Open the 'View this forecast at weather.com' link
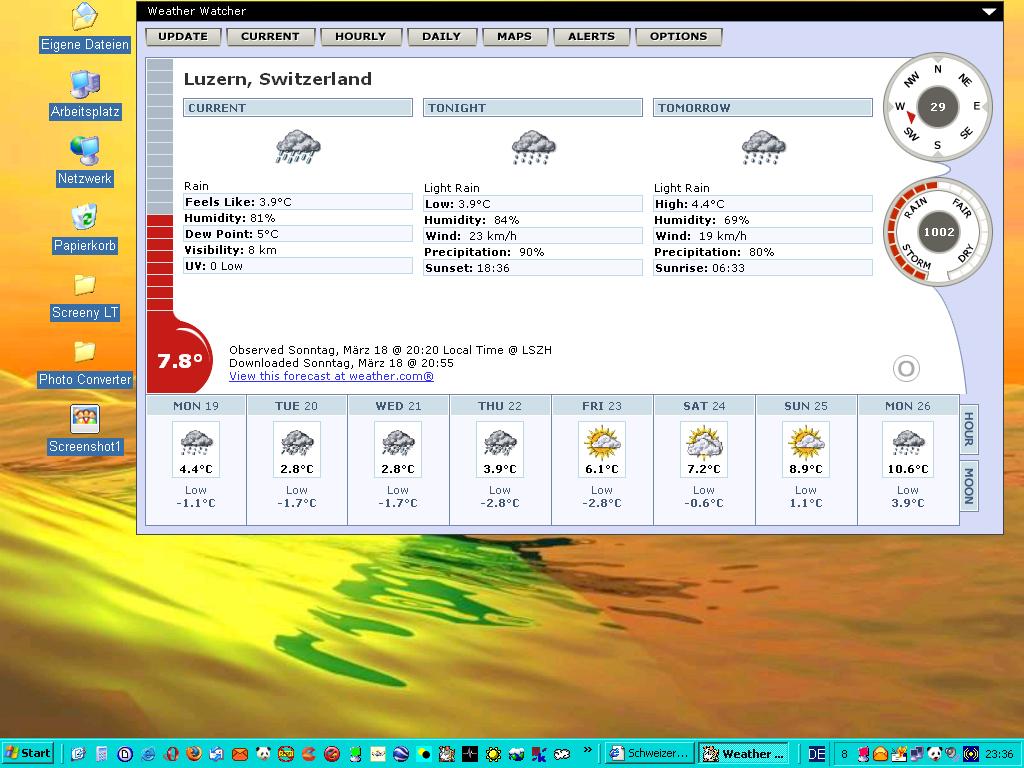Image resolution: width=1024 pixels, height=768 pixels. pyautogui.click(x=331, y=377)
